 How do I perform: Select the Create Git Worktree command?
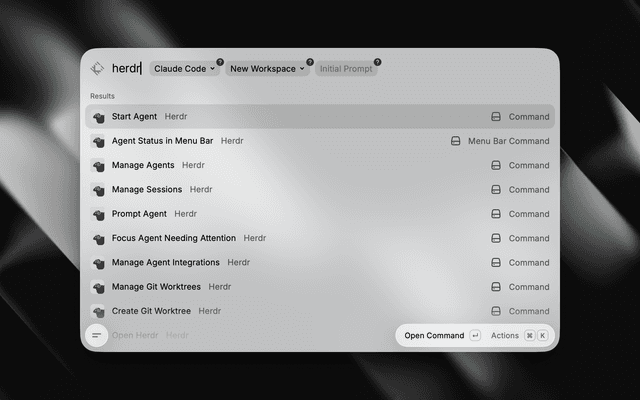[320, 311]
